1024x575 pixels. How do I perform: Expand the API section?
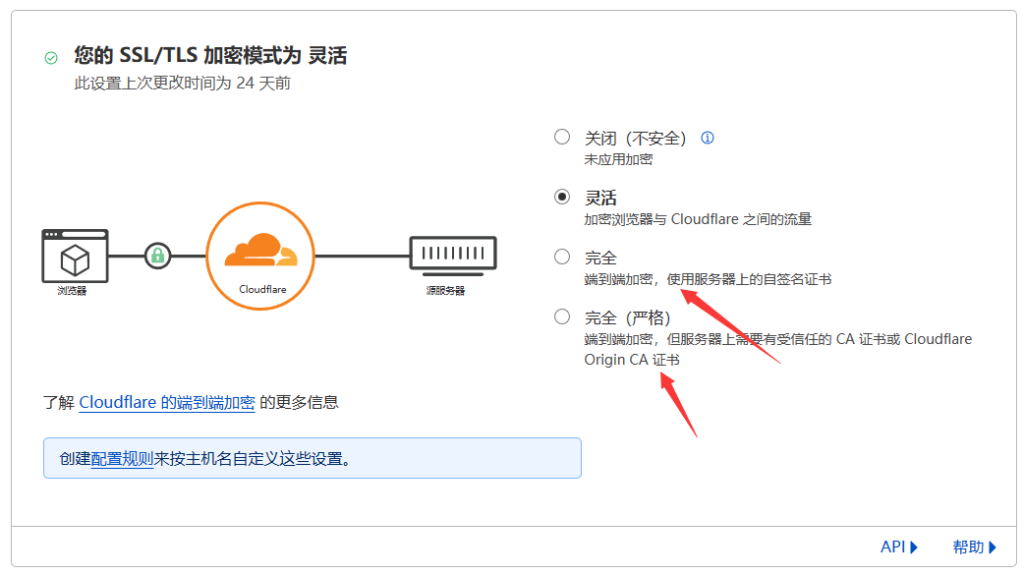coord(899,547)
